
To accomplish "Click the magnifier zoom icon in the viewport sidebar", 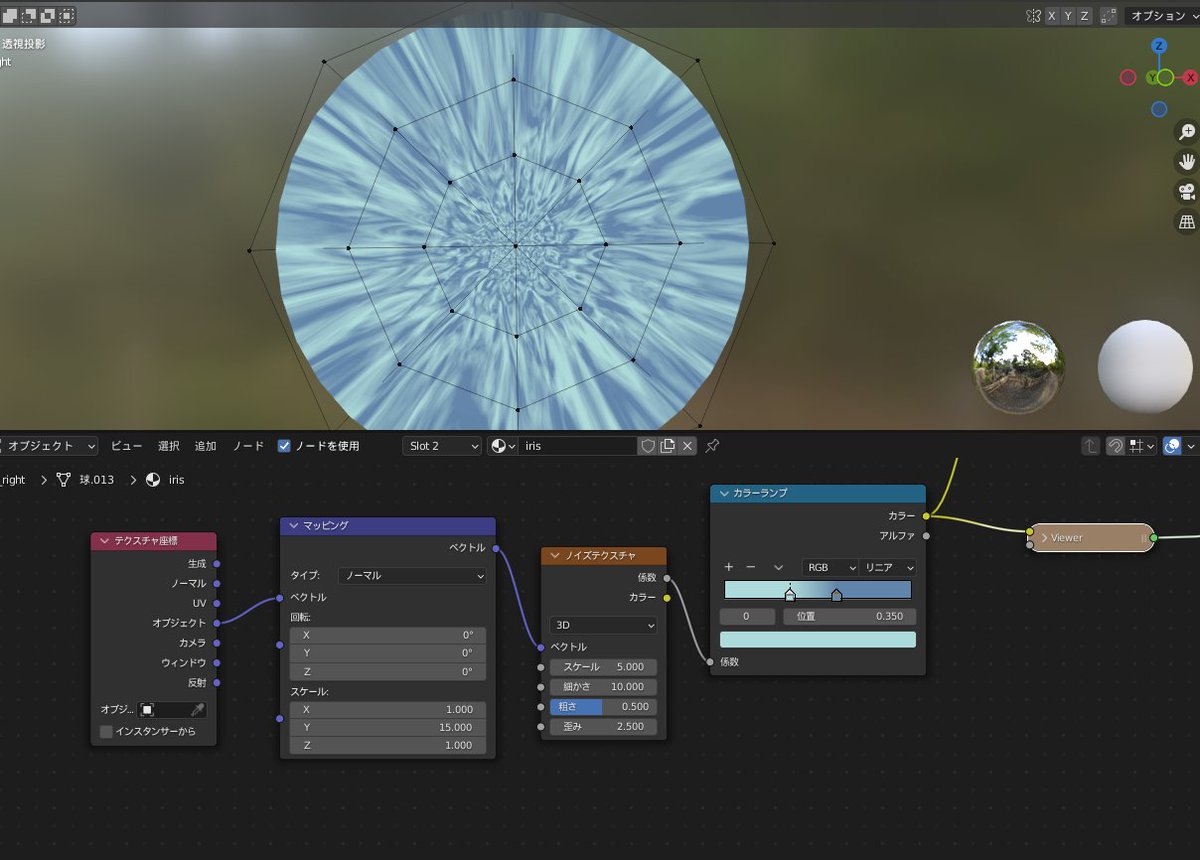I will (x=1186, y=131).
